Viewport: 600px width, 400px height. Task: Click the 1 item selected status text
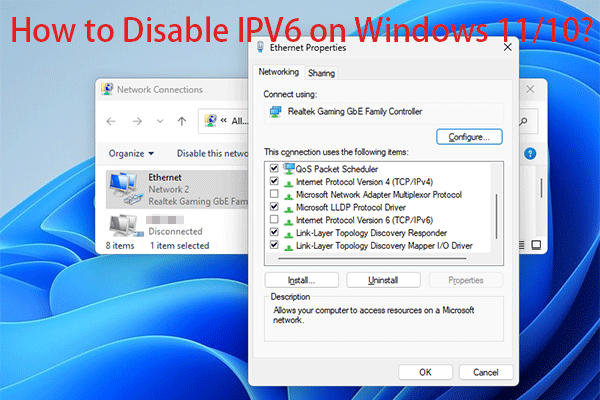pos(179,245)
